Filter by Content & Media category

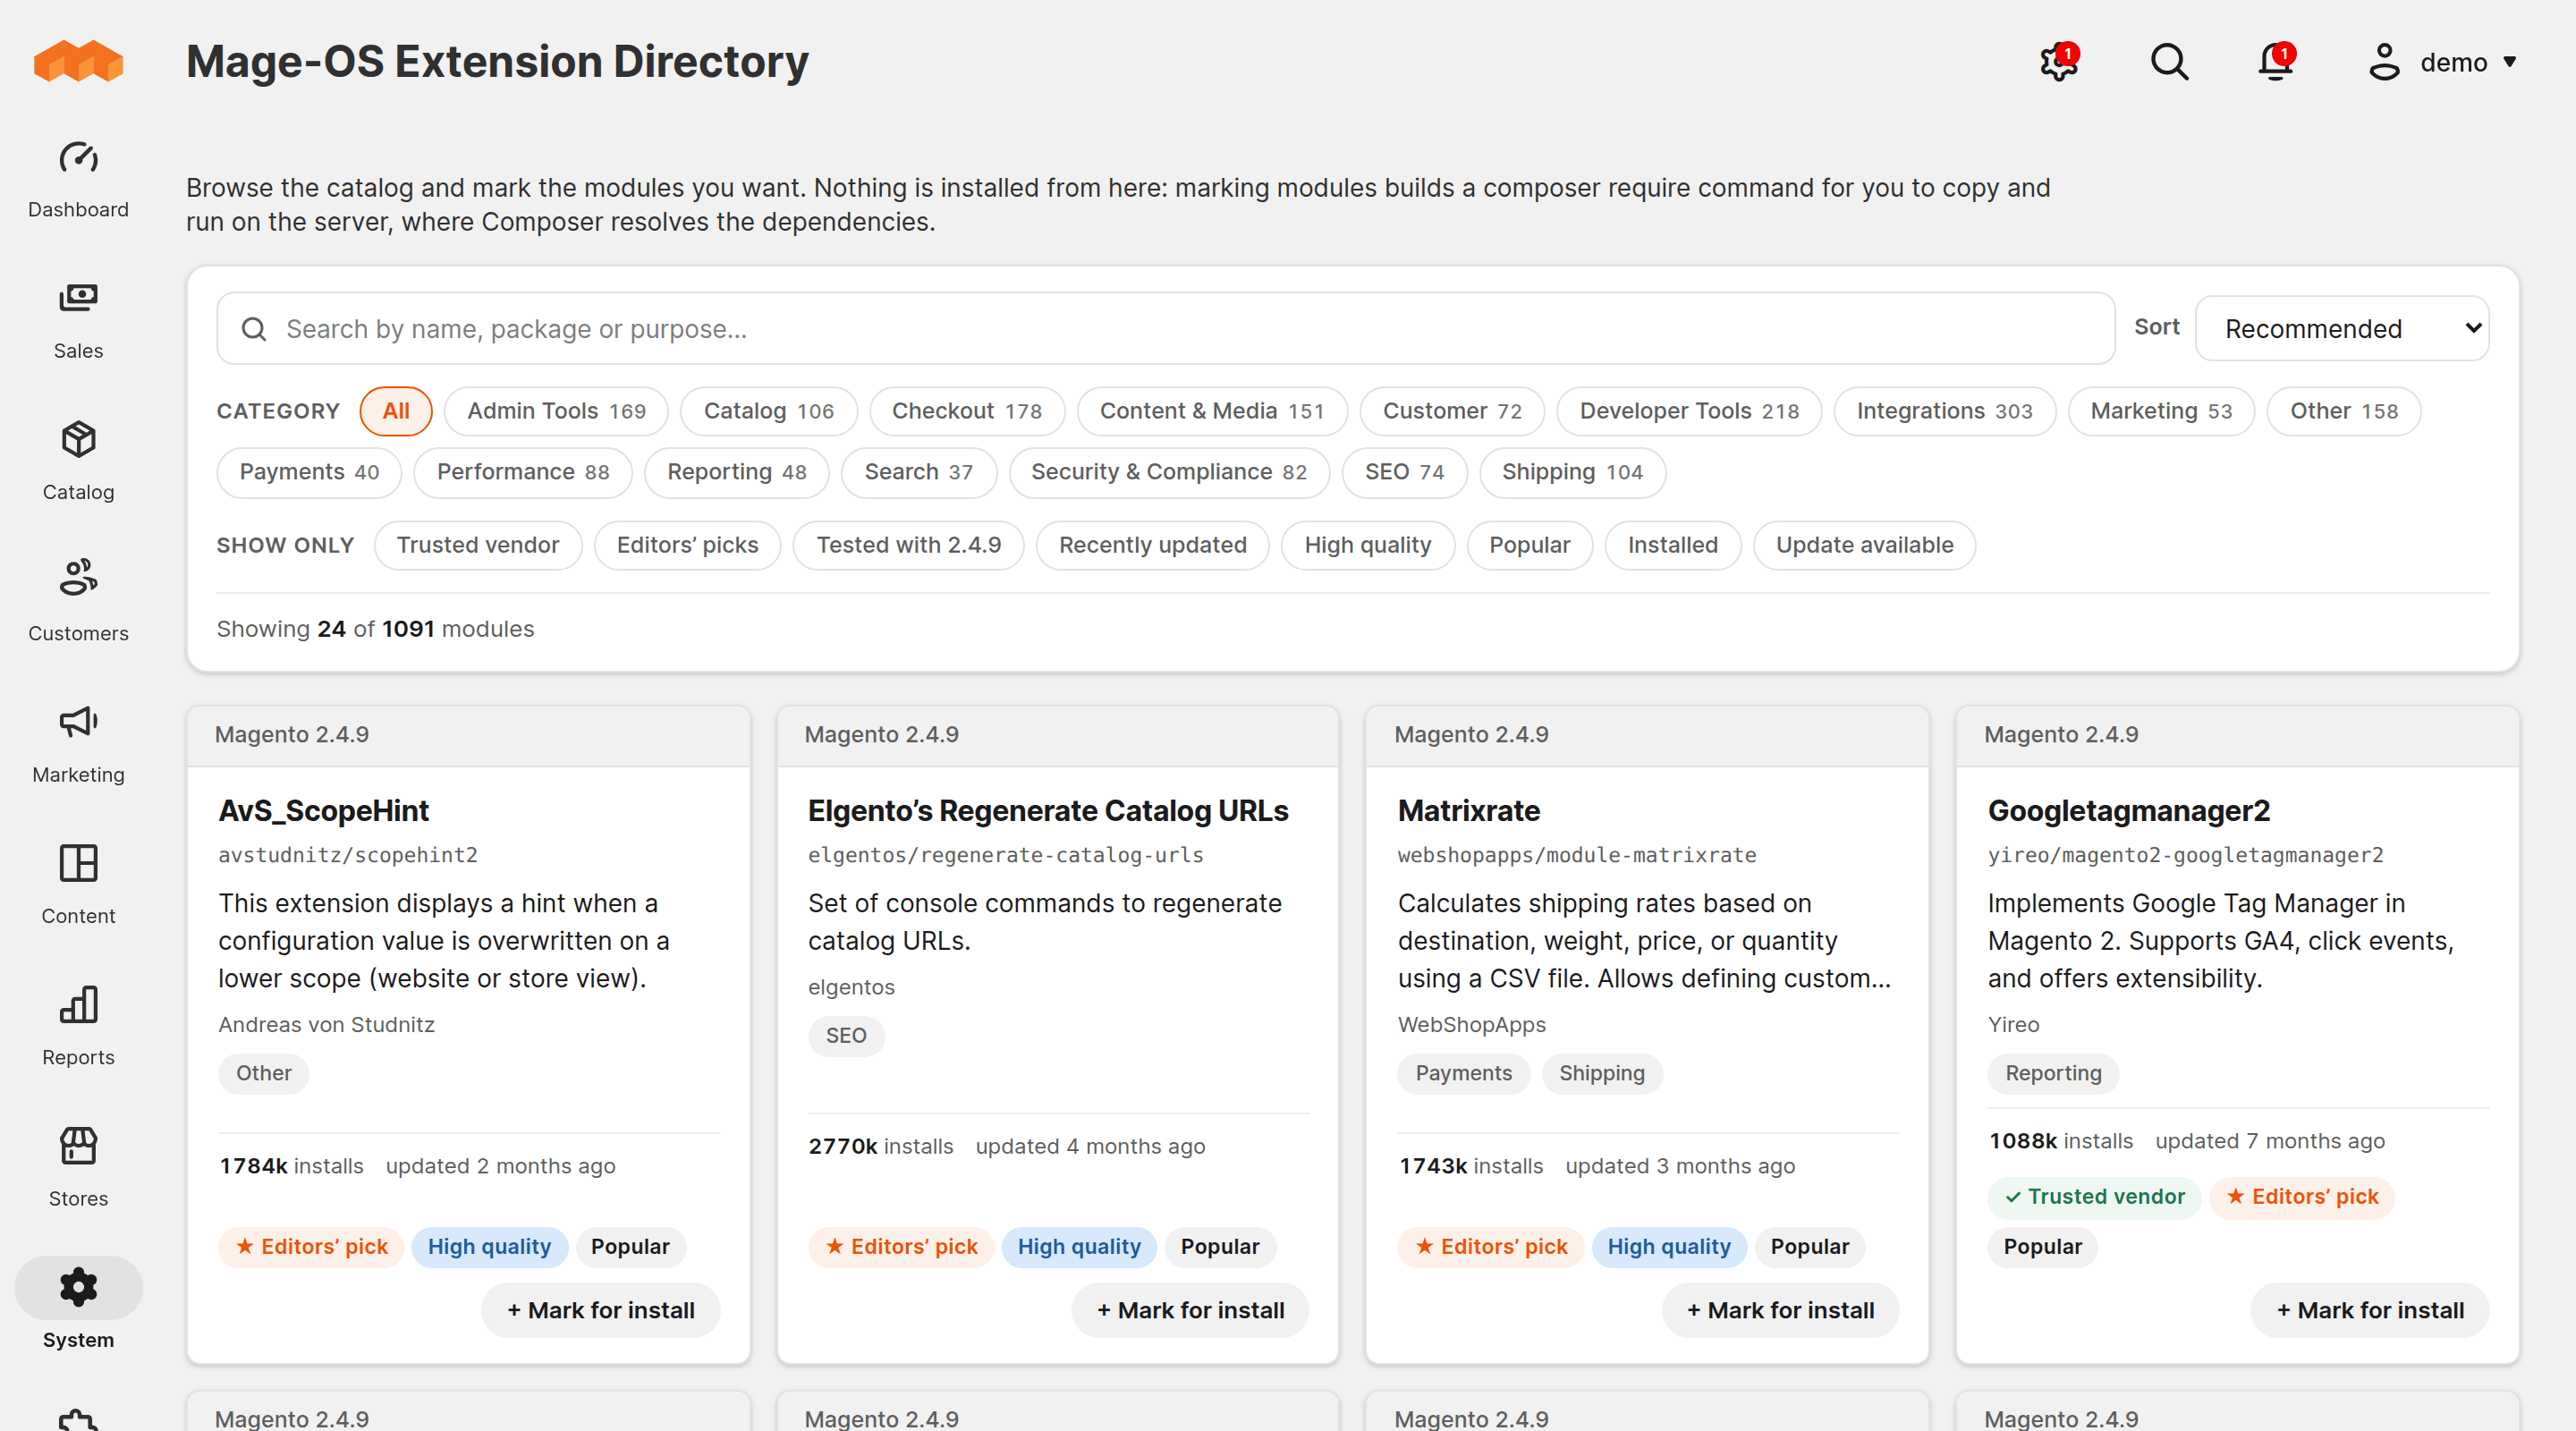click(x=1212, y=411)
